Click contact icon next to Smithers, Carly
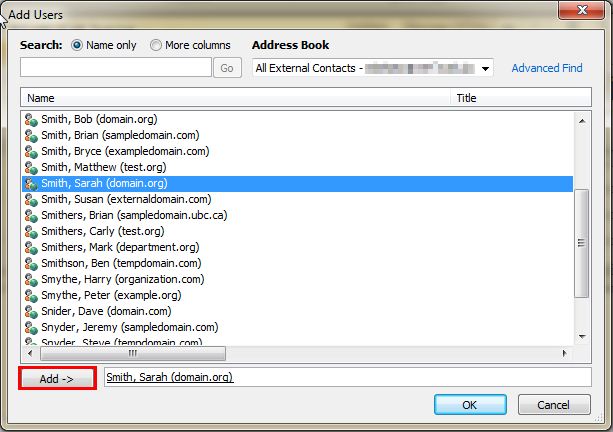 [31, 231]
